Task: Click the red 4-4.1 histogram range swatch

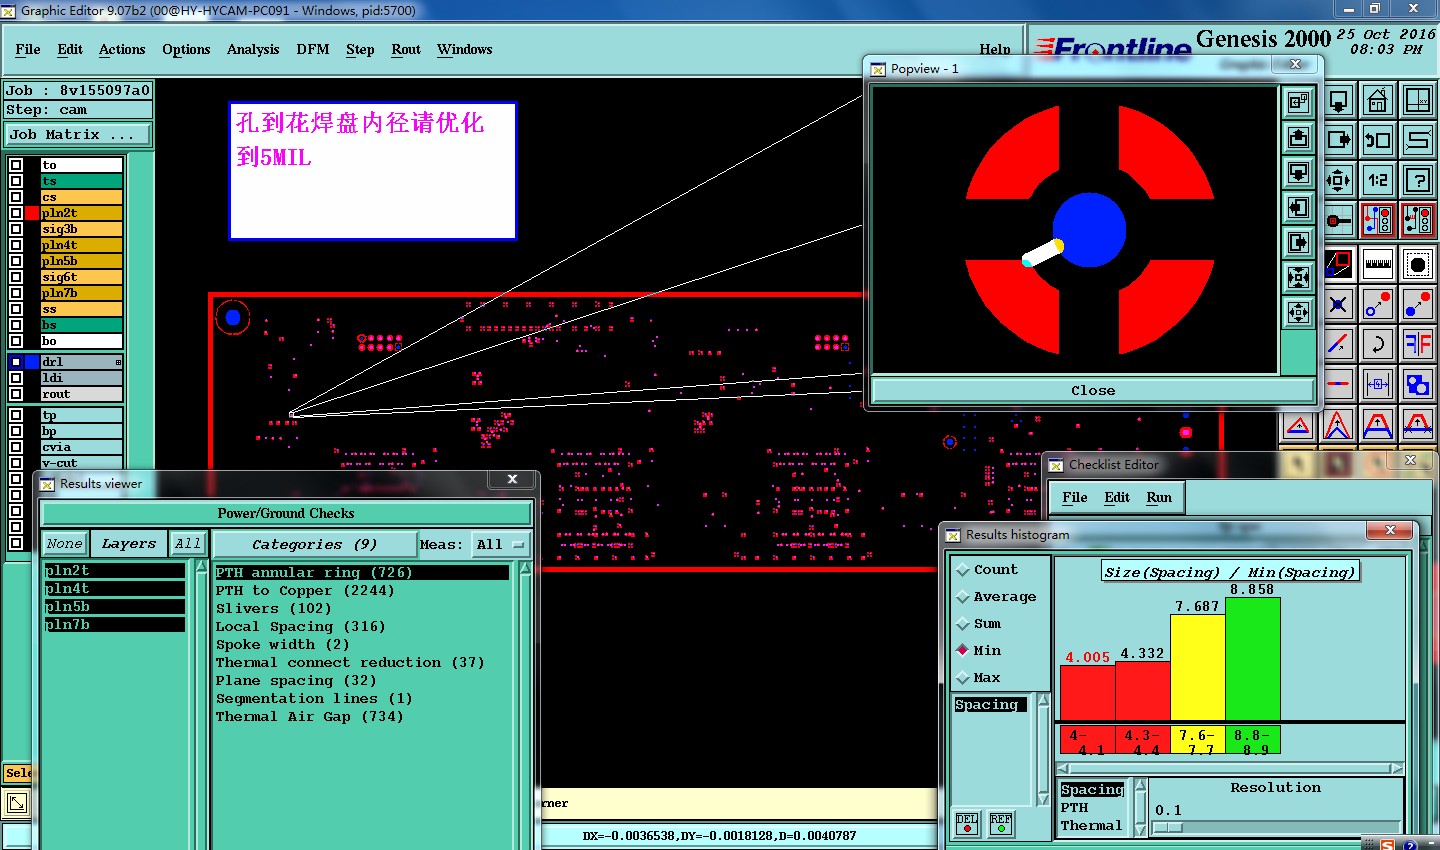Action: click(x=1088, y=741)
